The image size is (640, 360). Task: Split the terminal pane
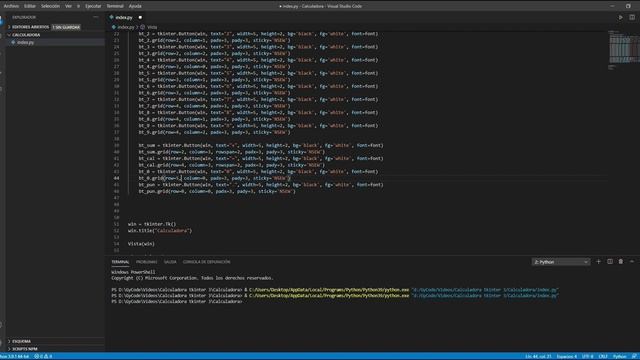point(610,262)
